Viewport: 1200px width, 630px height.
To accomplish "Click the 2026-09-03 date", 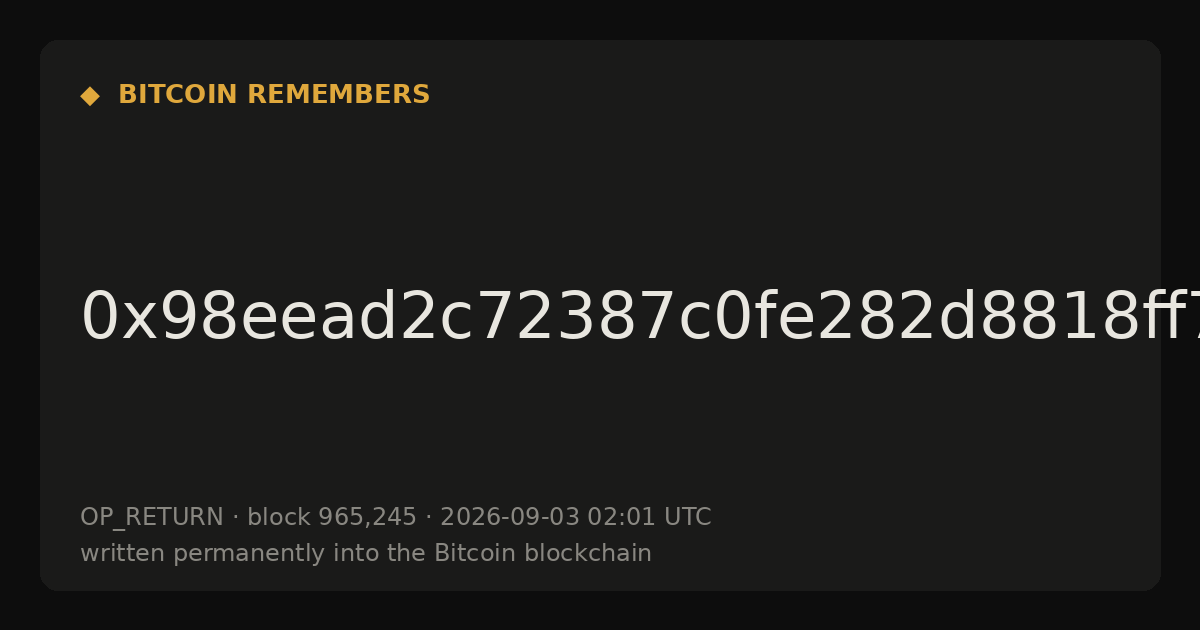I will 510,517.
